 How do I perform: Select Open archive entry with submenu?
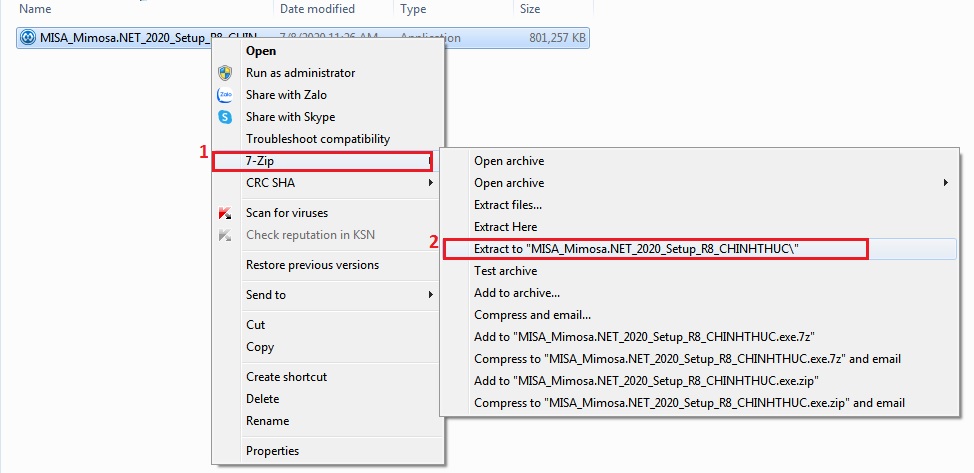coord(509,183)
